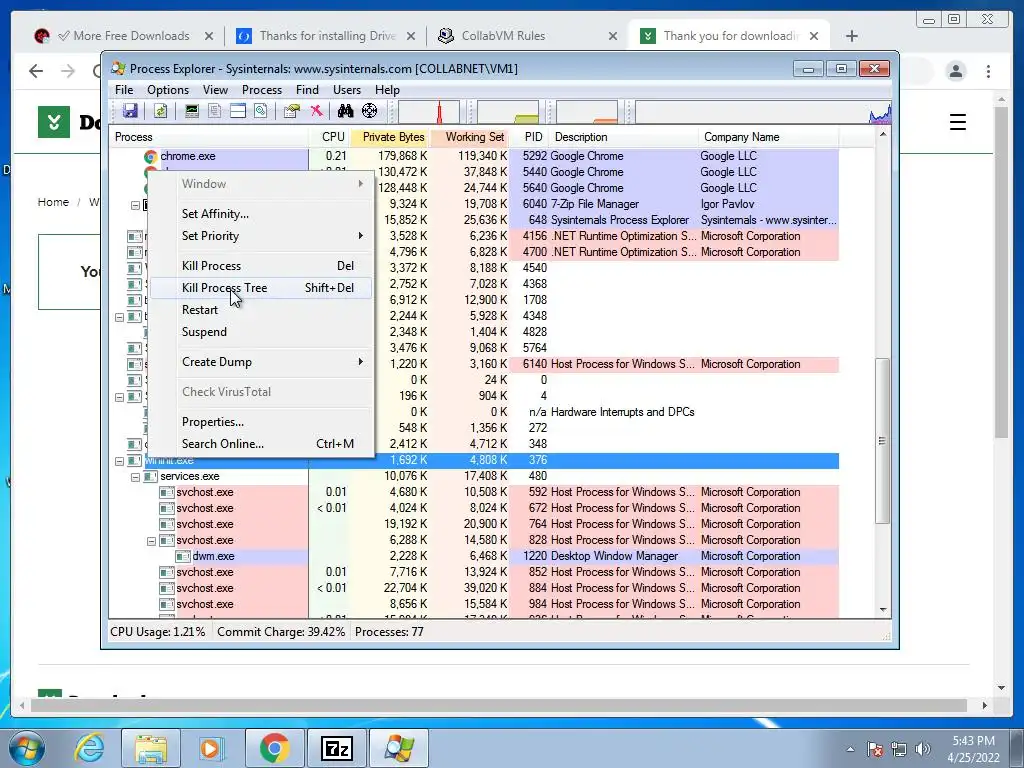Click the CPU usage history mini graph
The width and height of the screenshot is (1024, 768).
click(x=428, y=112)
